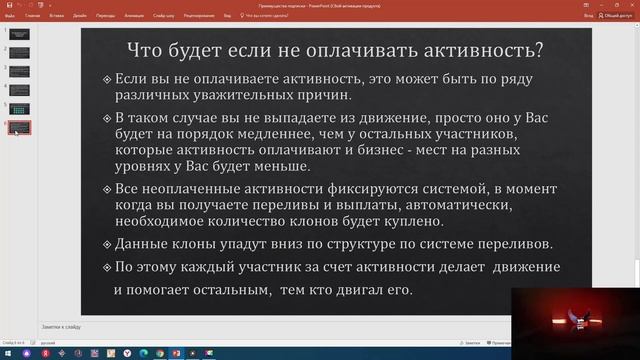Open the dark recorder taskbar icon after PowerPoint
The image size is (640, 360).
[x=193, y=353]
